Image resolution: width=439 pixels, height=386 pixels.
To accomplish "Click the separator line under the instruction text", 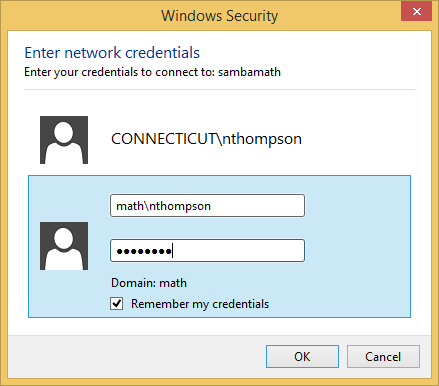I will click(x=219, y=89).
